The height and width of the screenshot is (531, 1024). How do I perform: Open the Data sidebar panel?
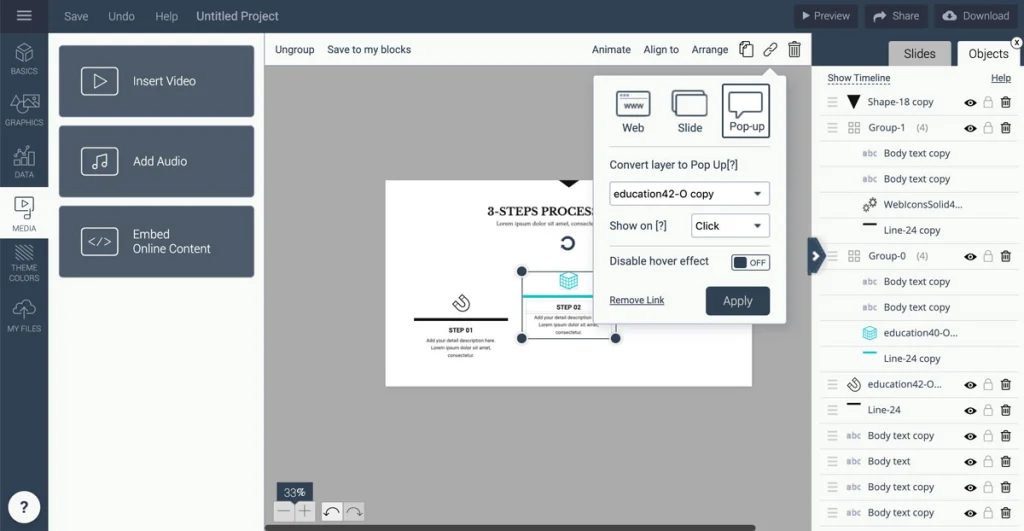click(24, 161)
